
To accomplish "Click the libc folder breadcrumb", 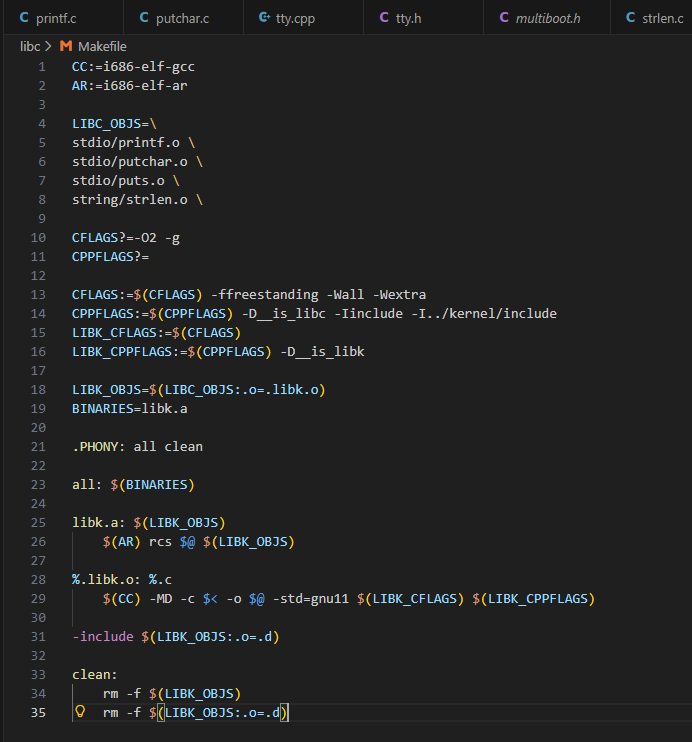I will click(30, 46).
